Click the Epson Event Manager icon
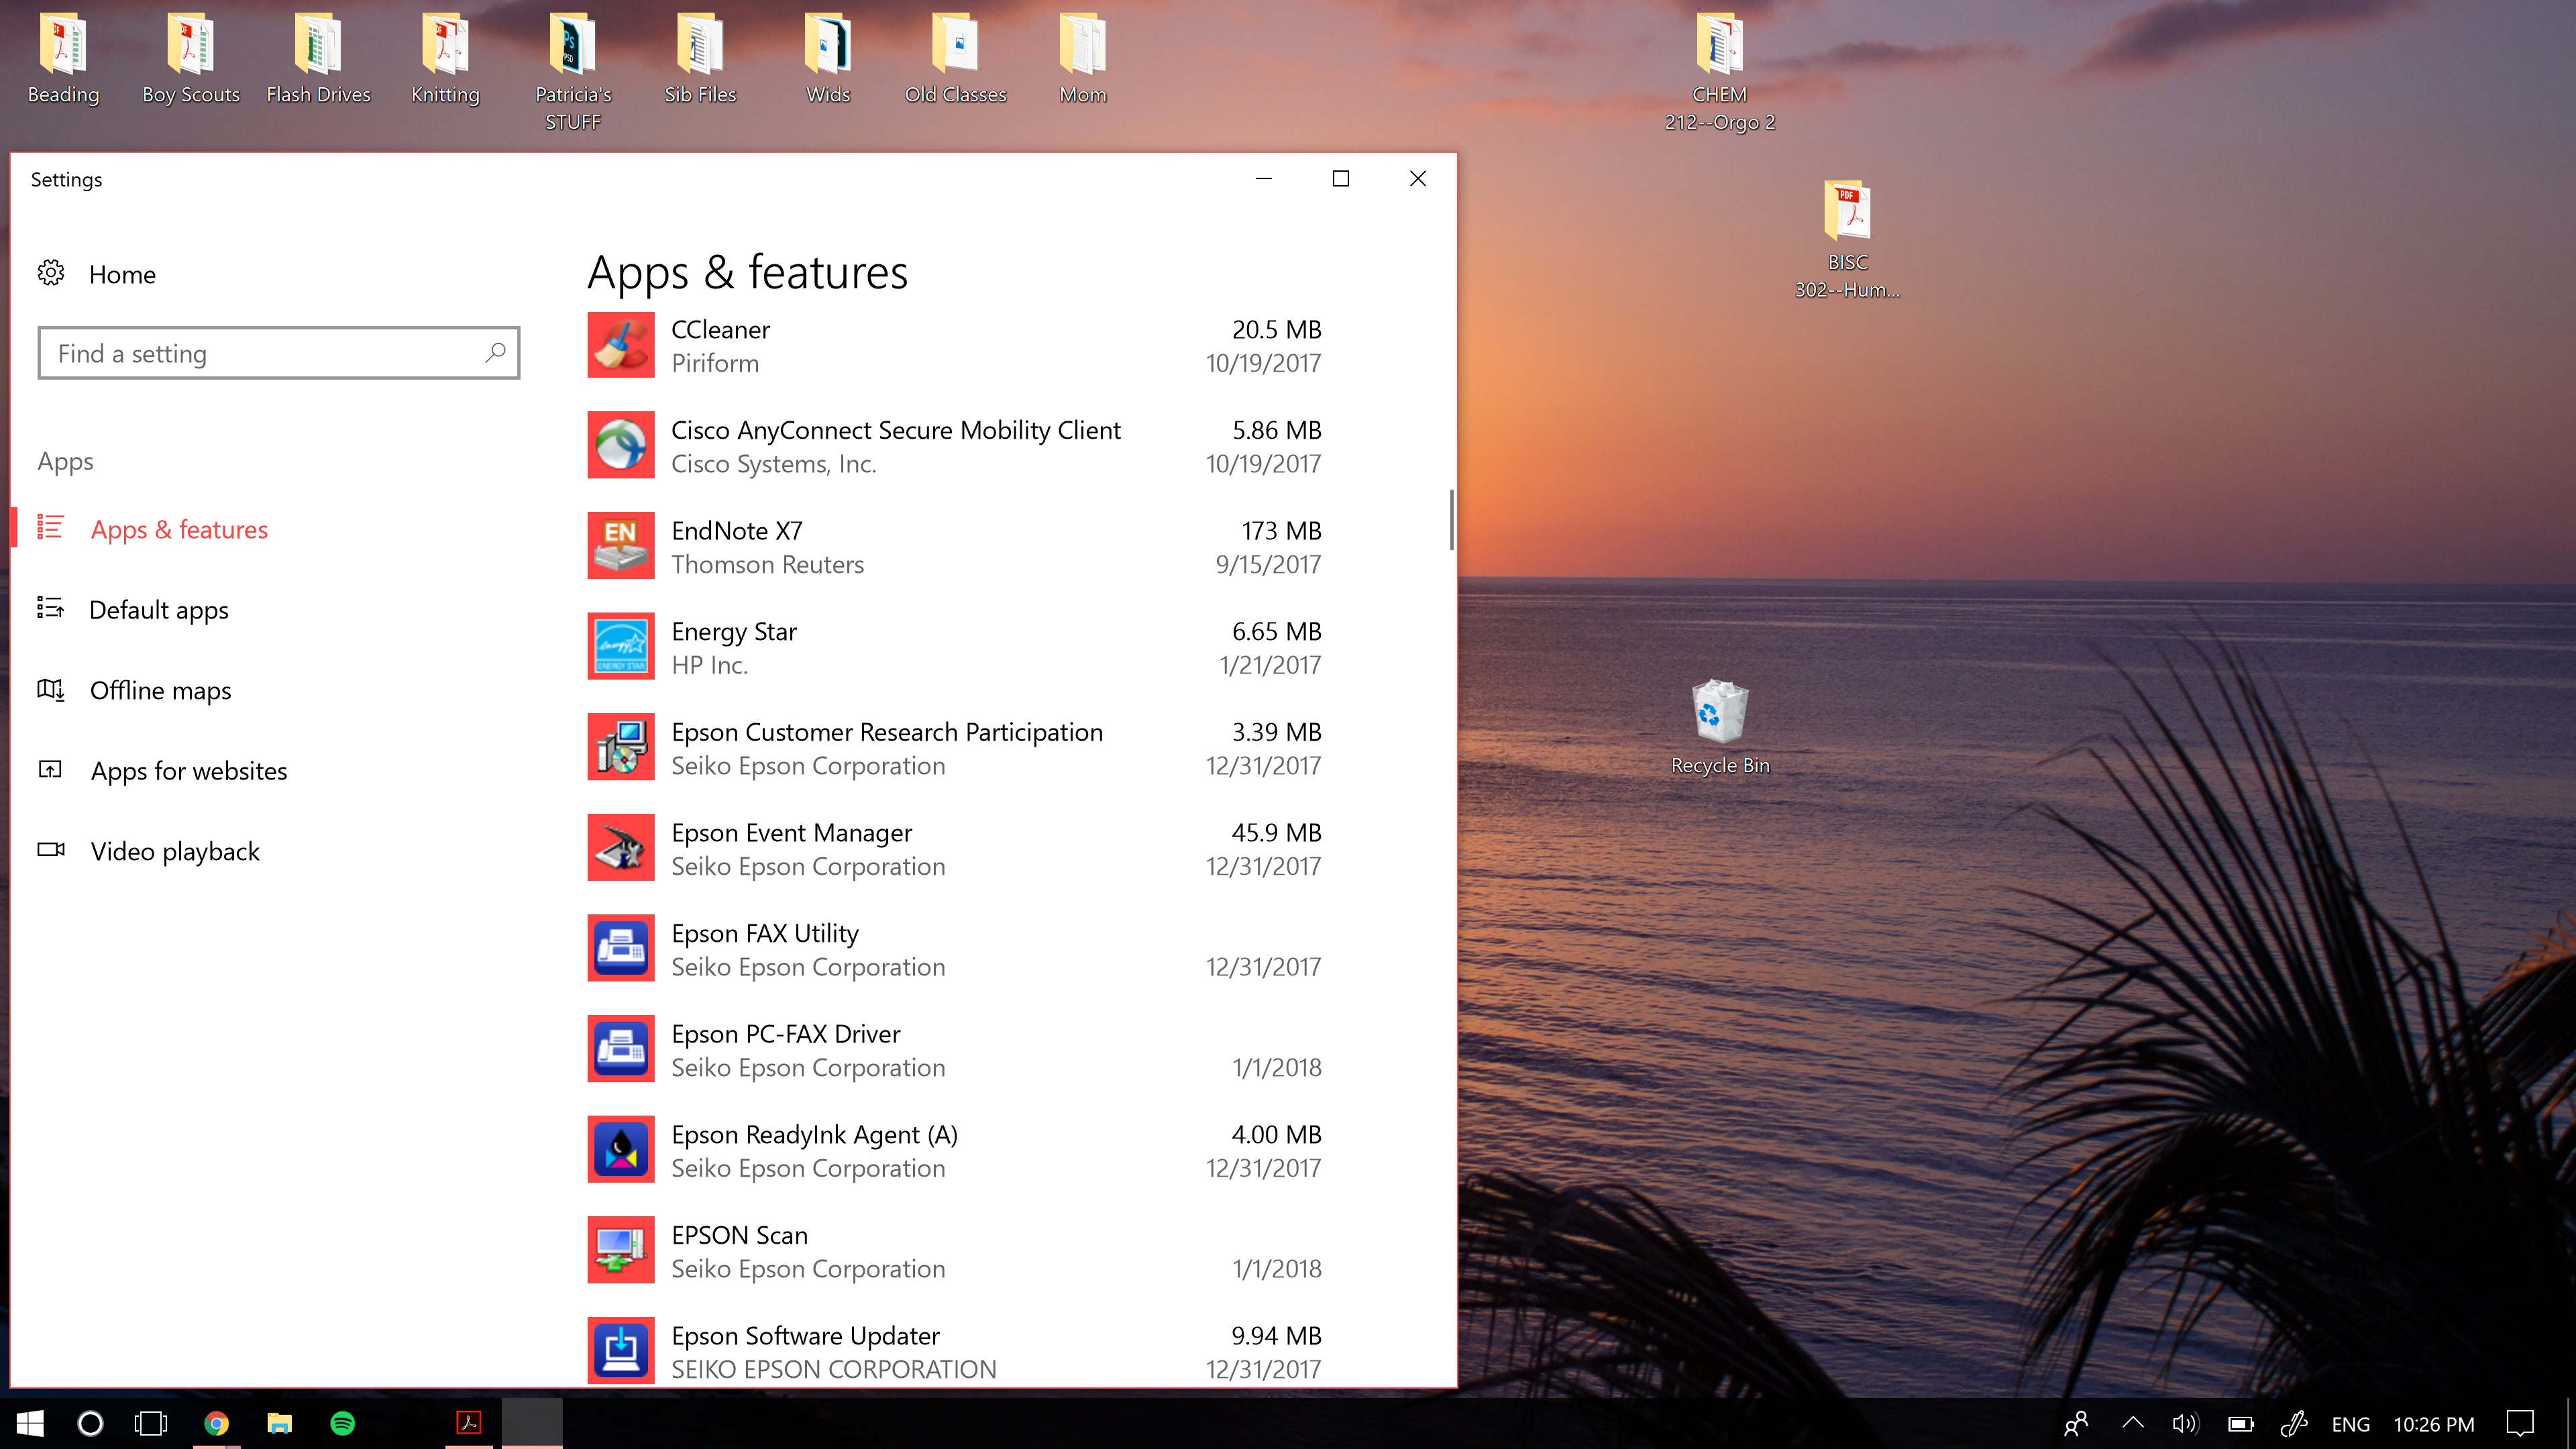This screenshot has width=2576, height=1449. coord(621,847)
